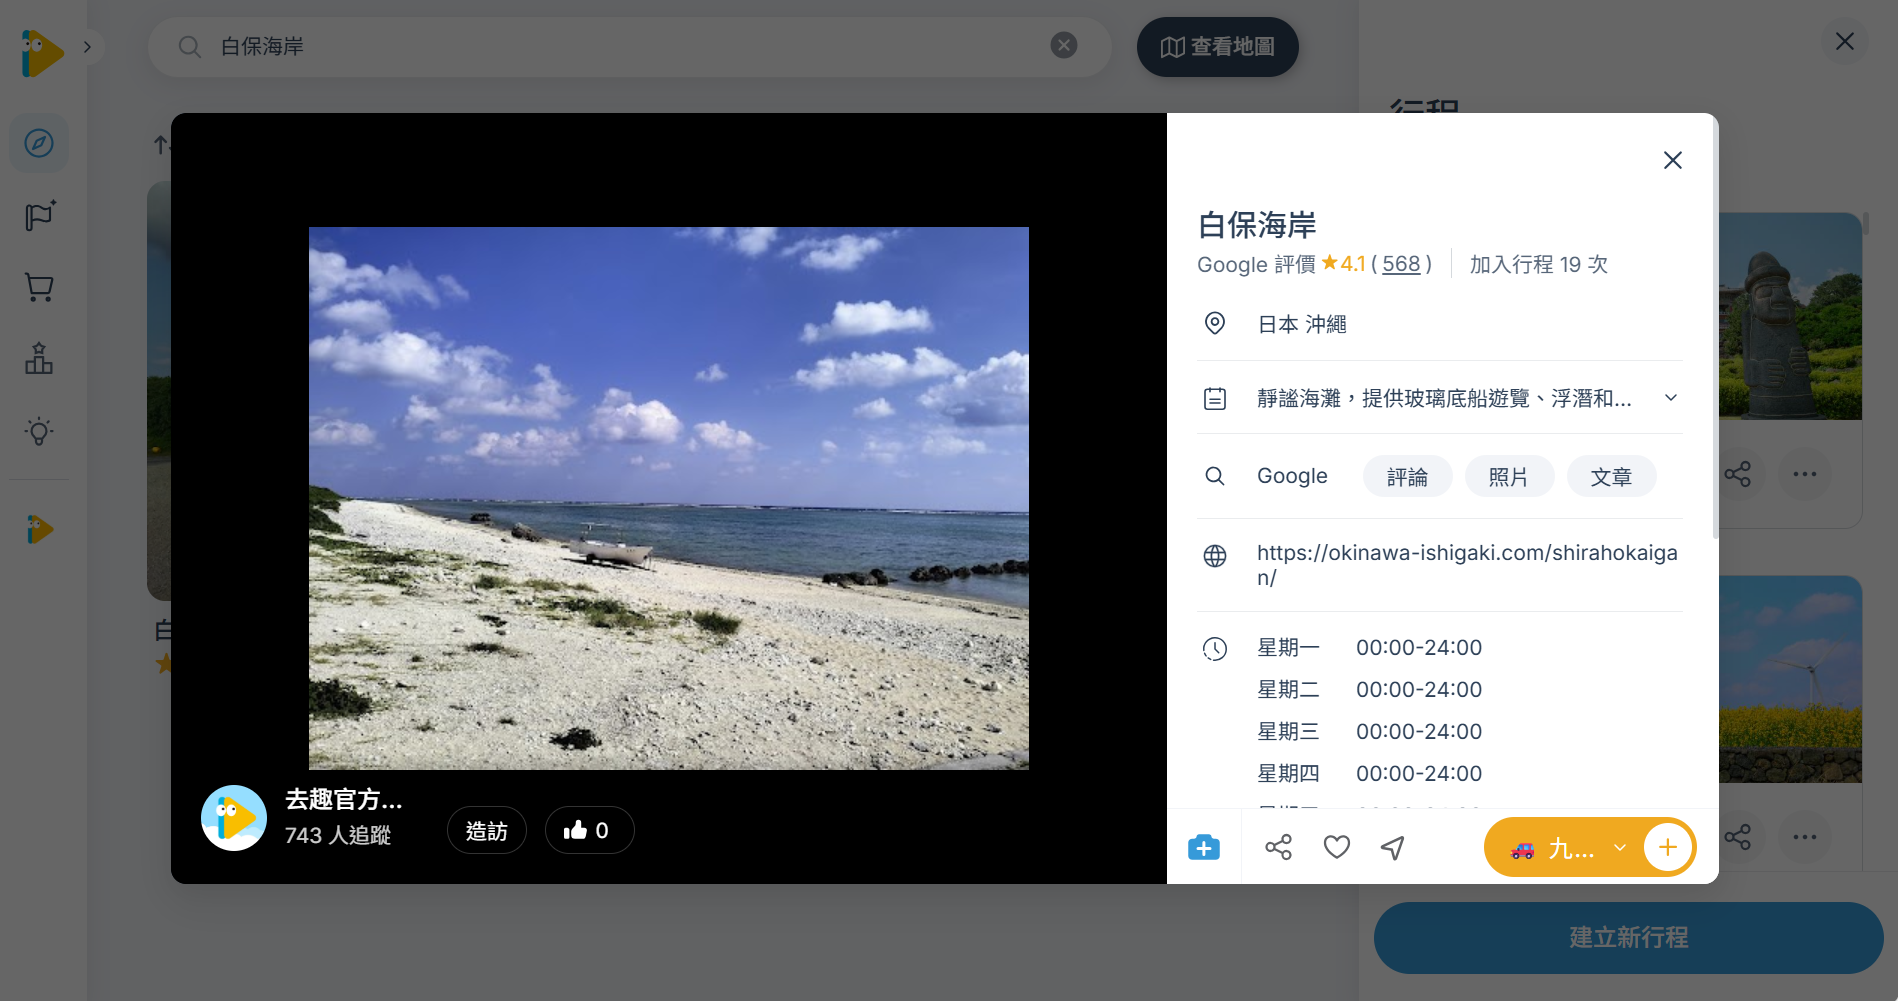Click the 查看地圖 map button

[1217, 47]
